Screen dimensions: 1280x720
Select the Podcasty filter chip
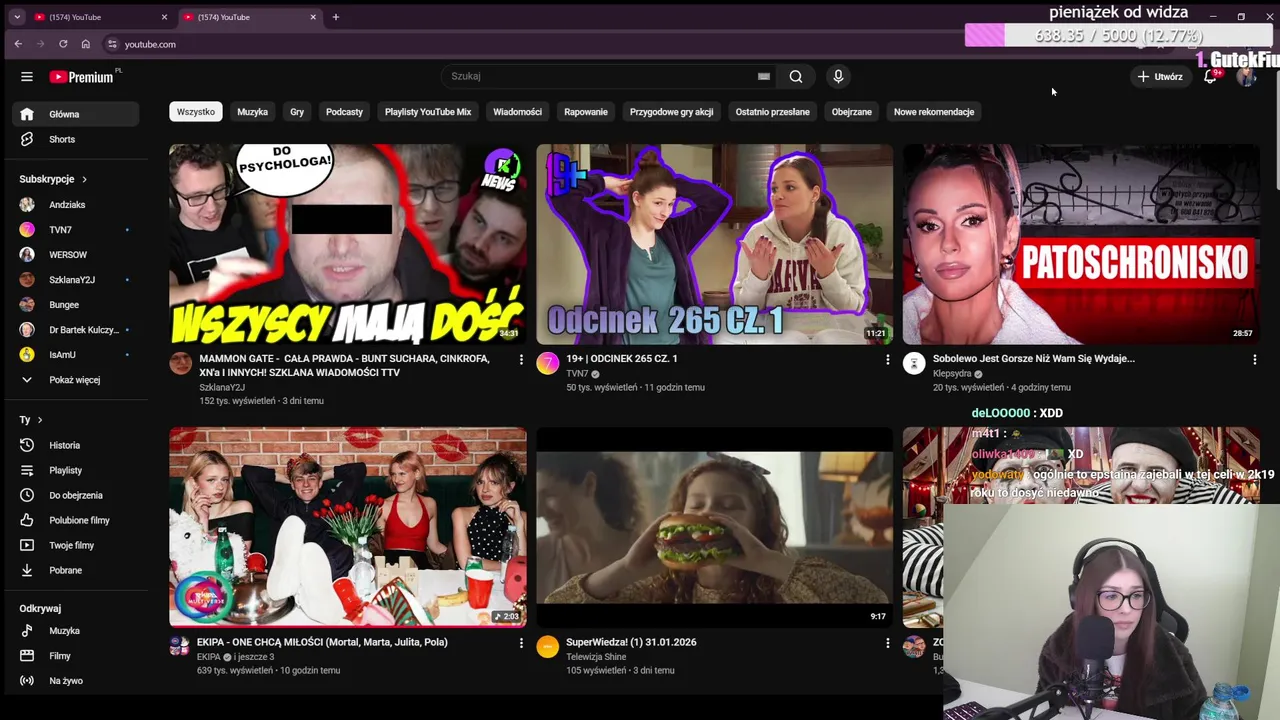pos(344,112)
